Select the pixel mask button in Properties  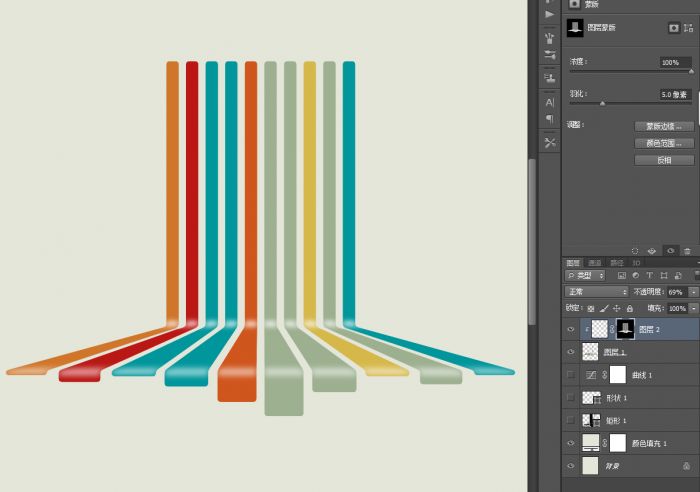coord(673,28)
